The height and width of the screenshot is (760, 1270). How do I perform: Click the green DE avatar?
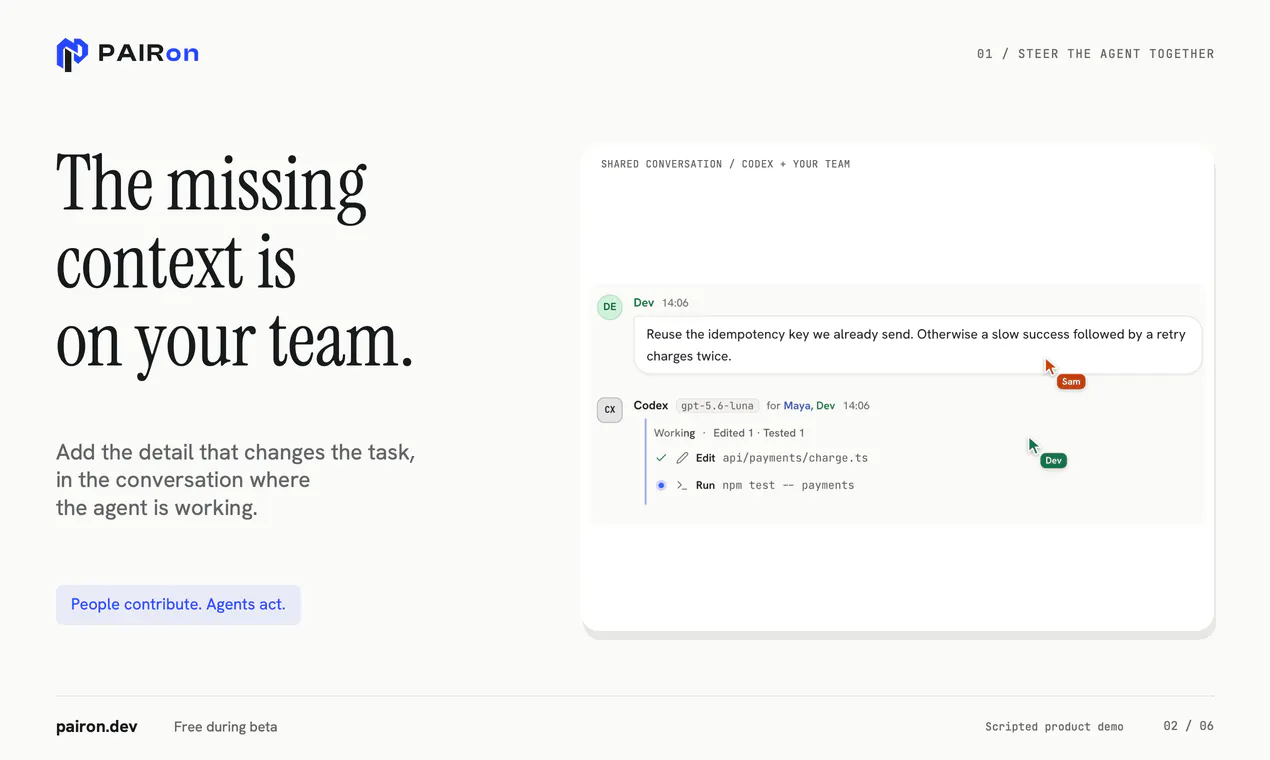610,307
